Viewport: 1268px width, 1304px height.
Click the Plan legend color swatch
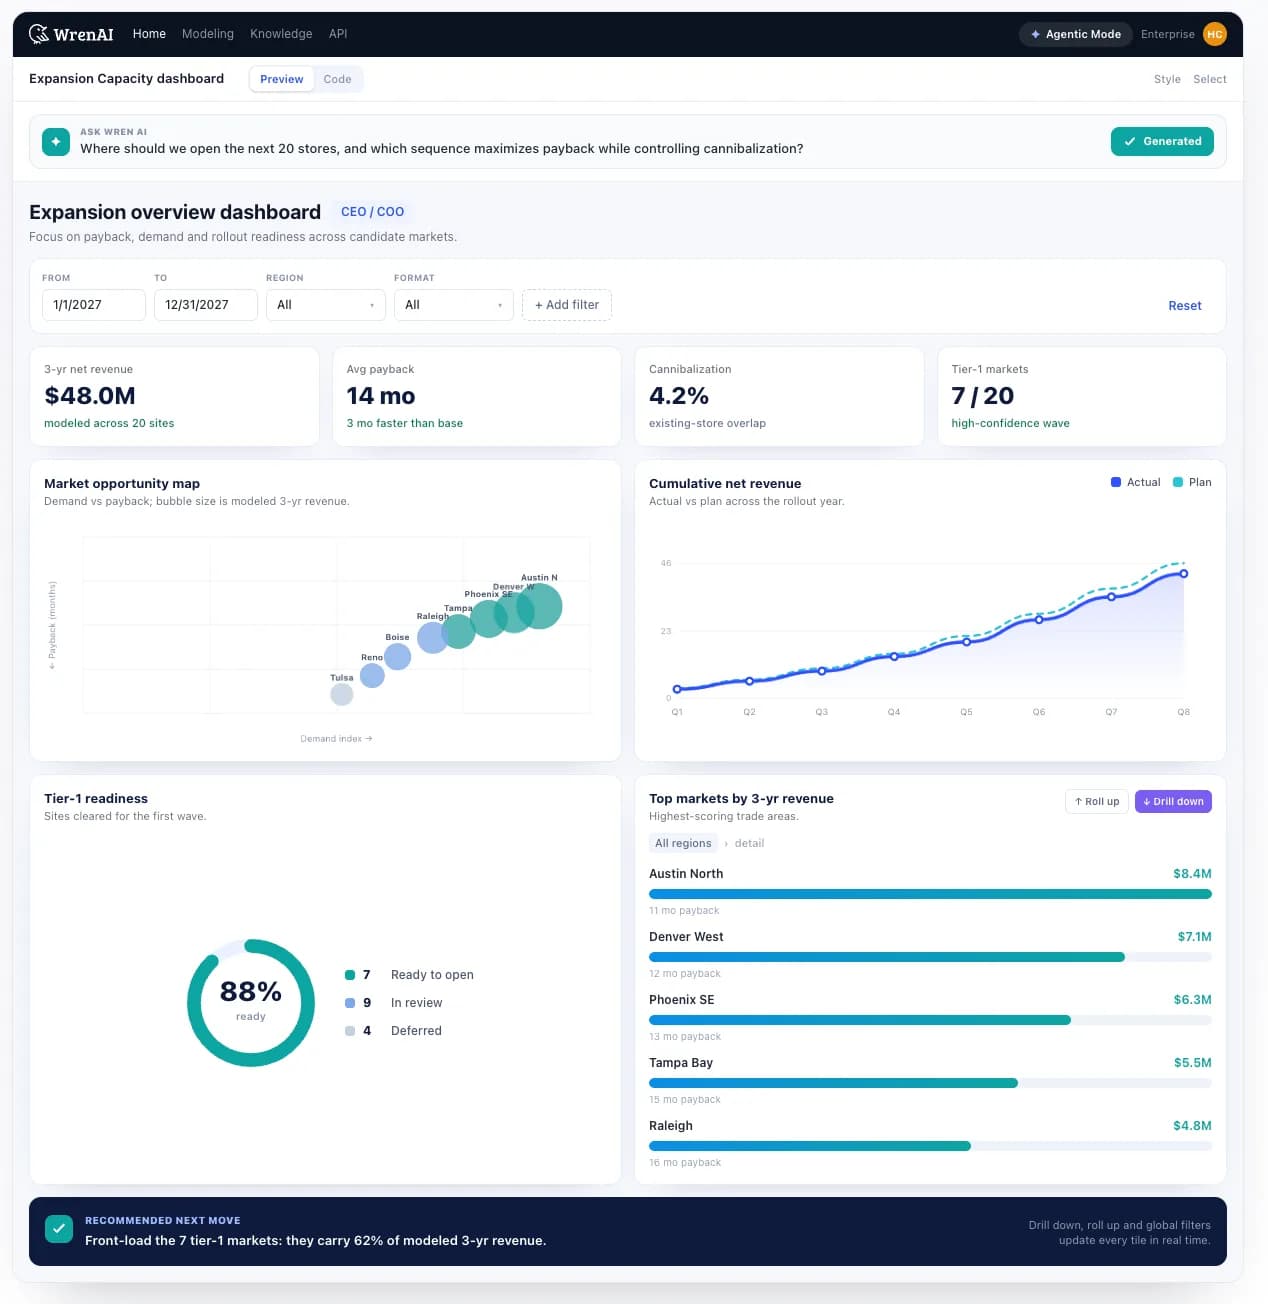pos(1178,482)
